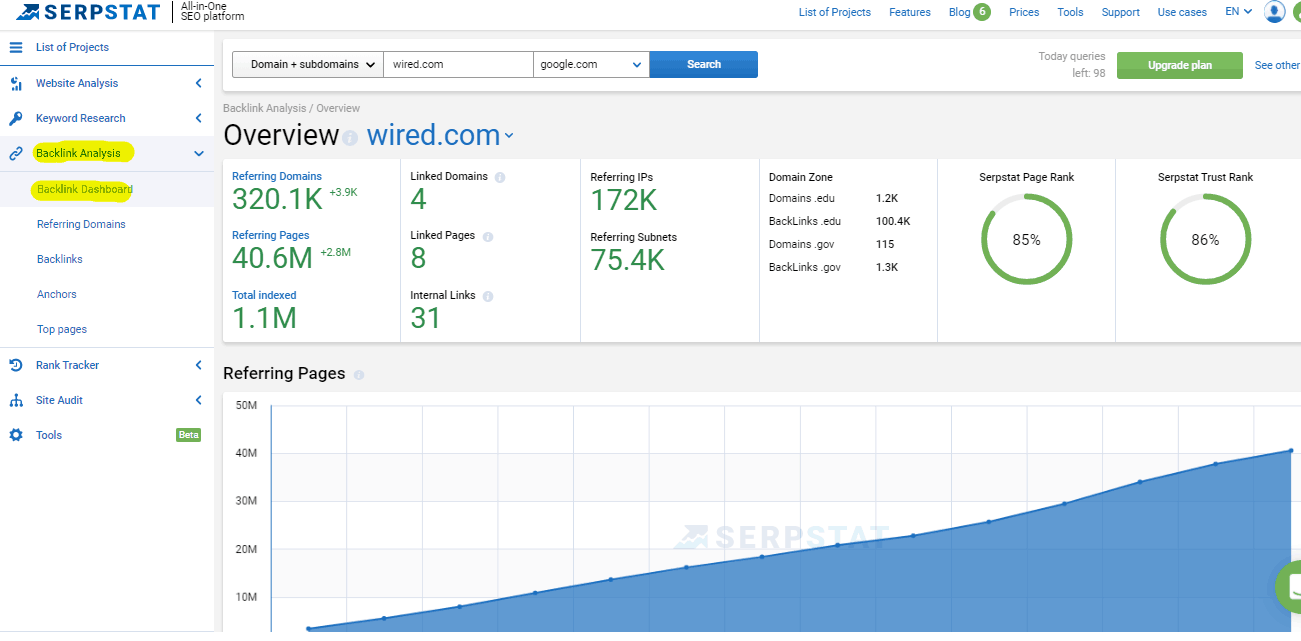The width and height of the screenshot is (1301, 641).
Task: Open Backlinks sidebar item
Action: point(60,259)
